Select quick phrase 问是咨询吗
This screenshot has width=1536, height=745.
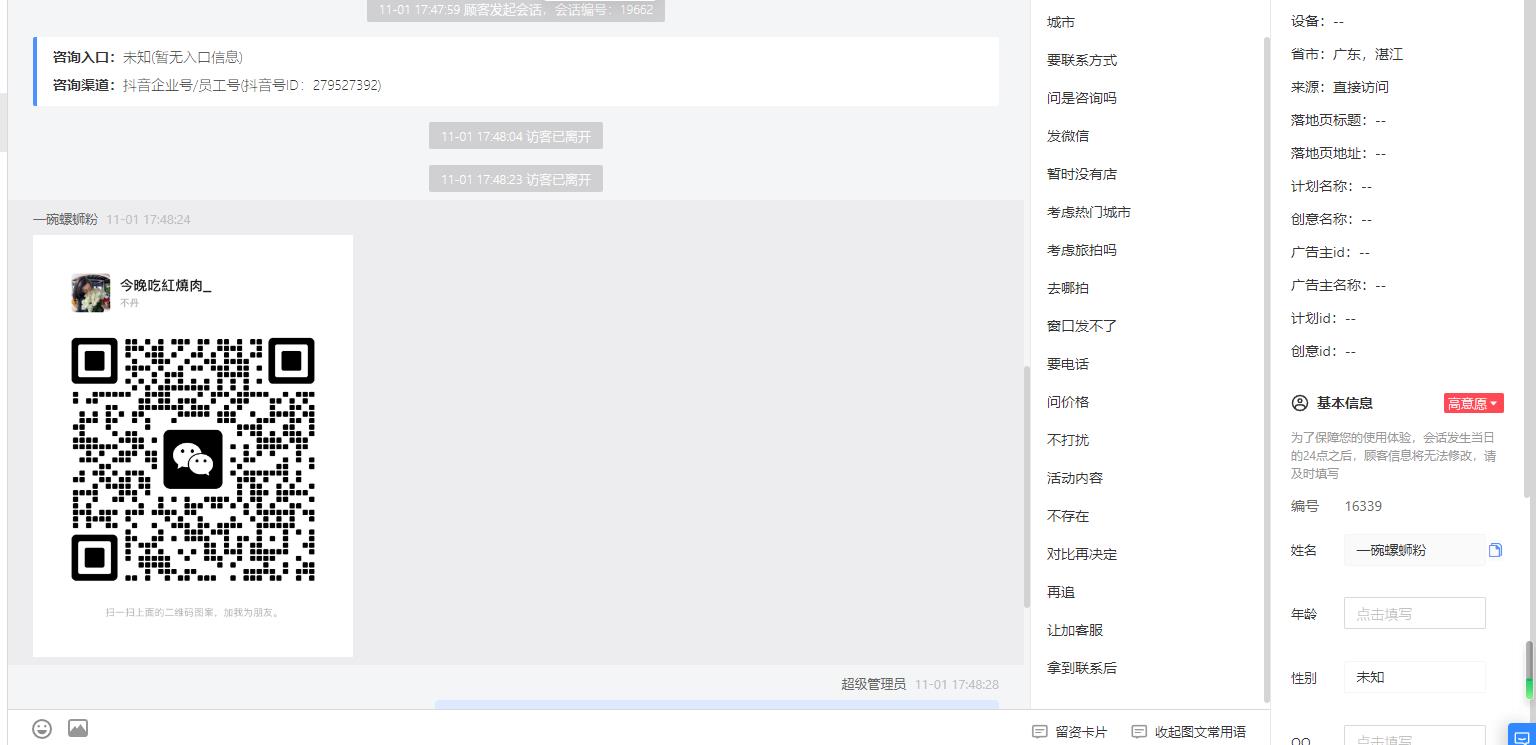[x=1082, y=98]
